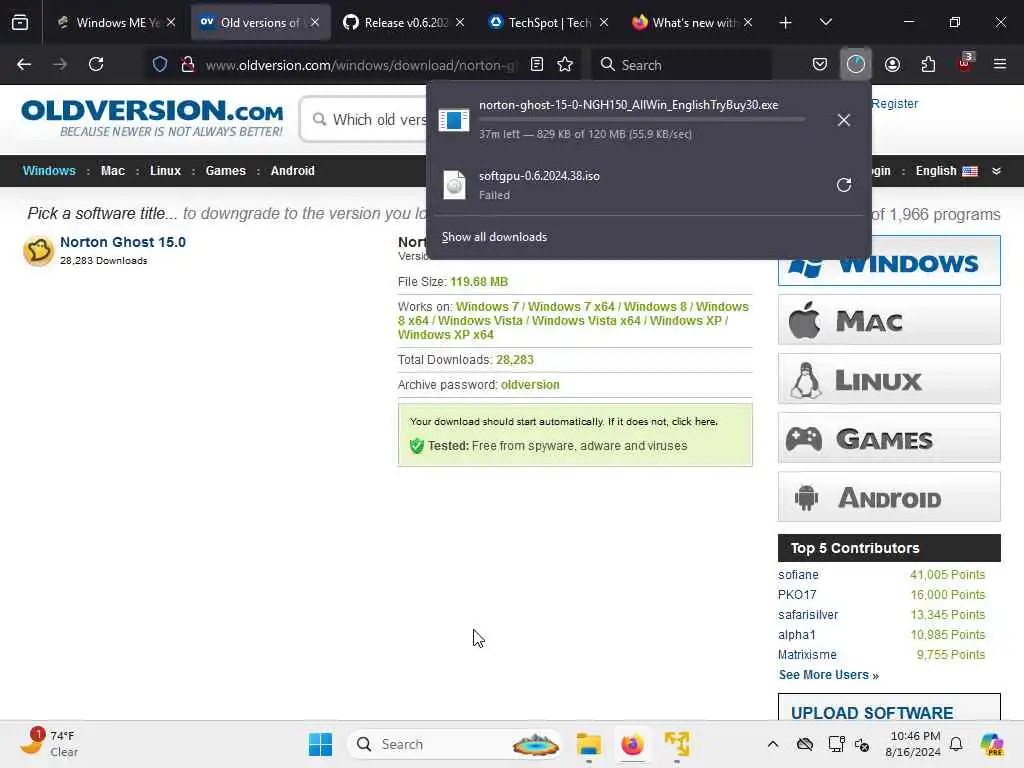Select Games in site navigation

(225, 171)
